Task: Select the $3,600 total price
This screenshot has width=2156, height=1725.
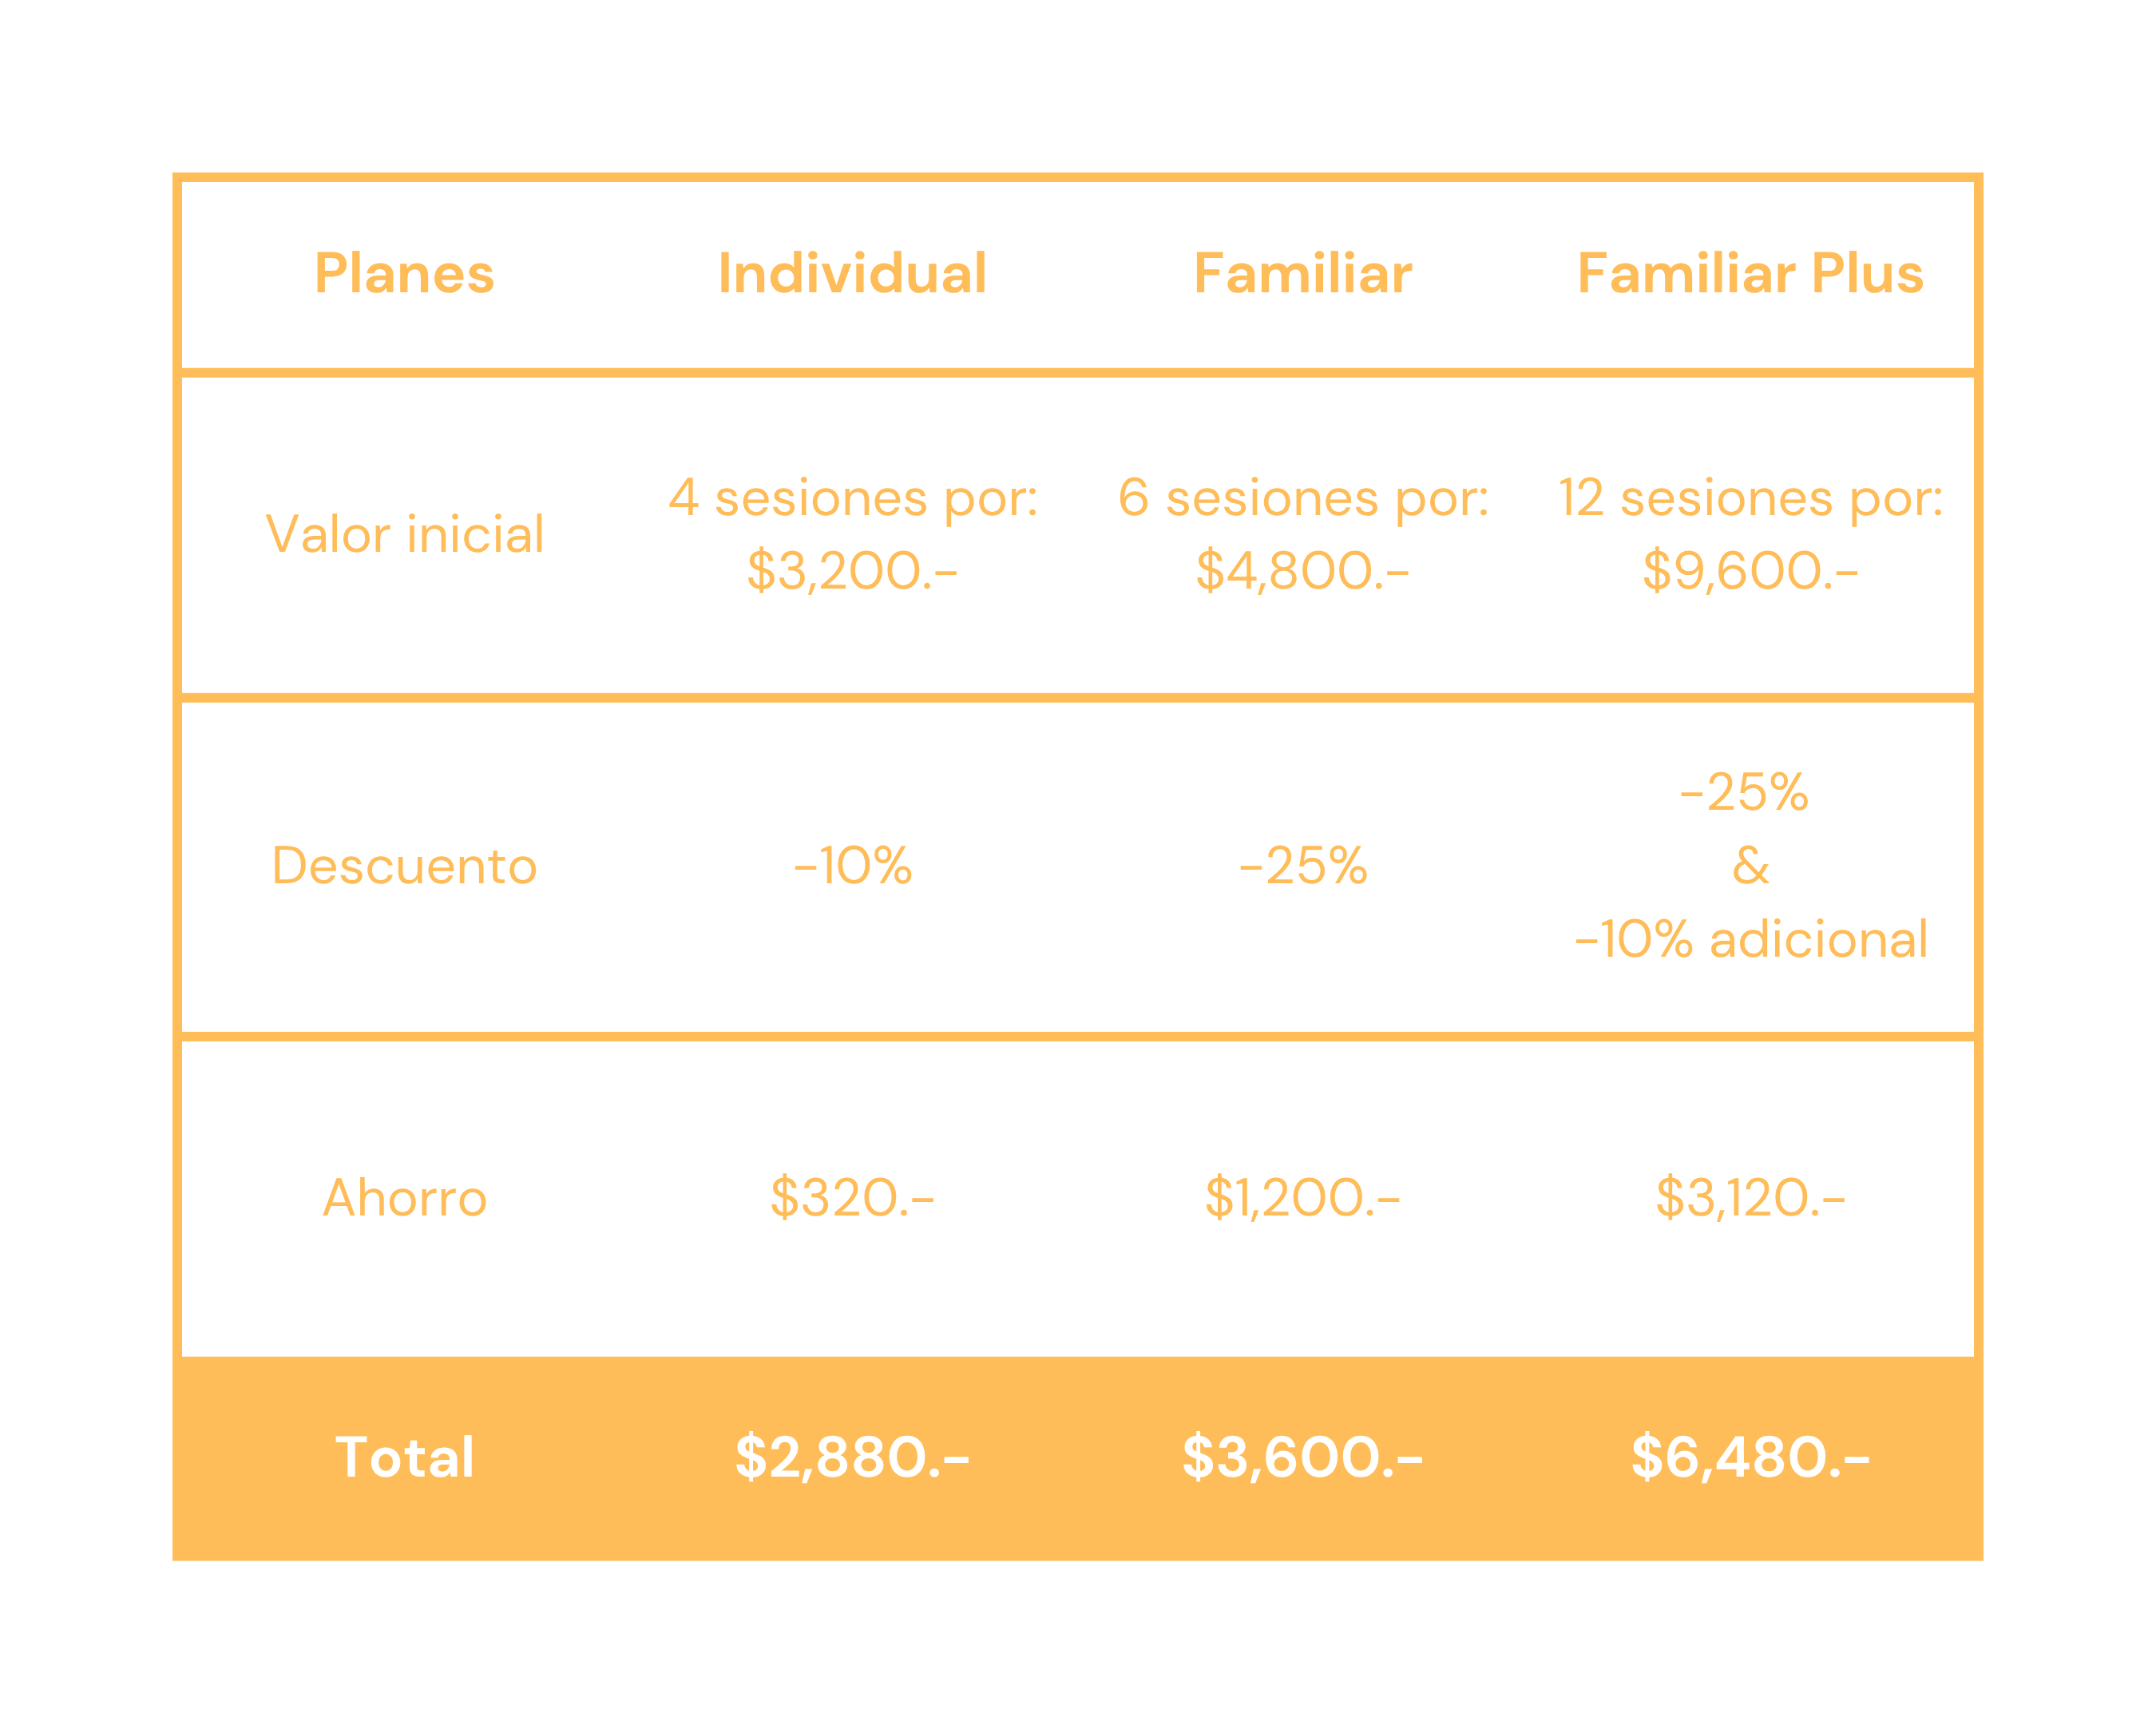Action: click(x=1302, y=1457)
